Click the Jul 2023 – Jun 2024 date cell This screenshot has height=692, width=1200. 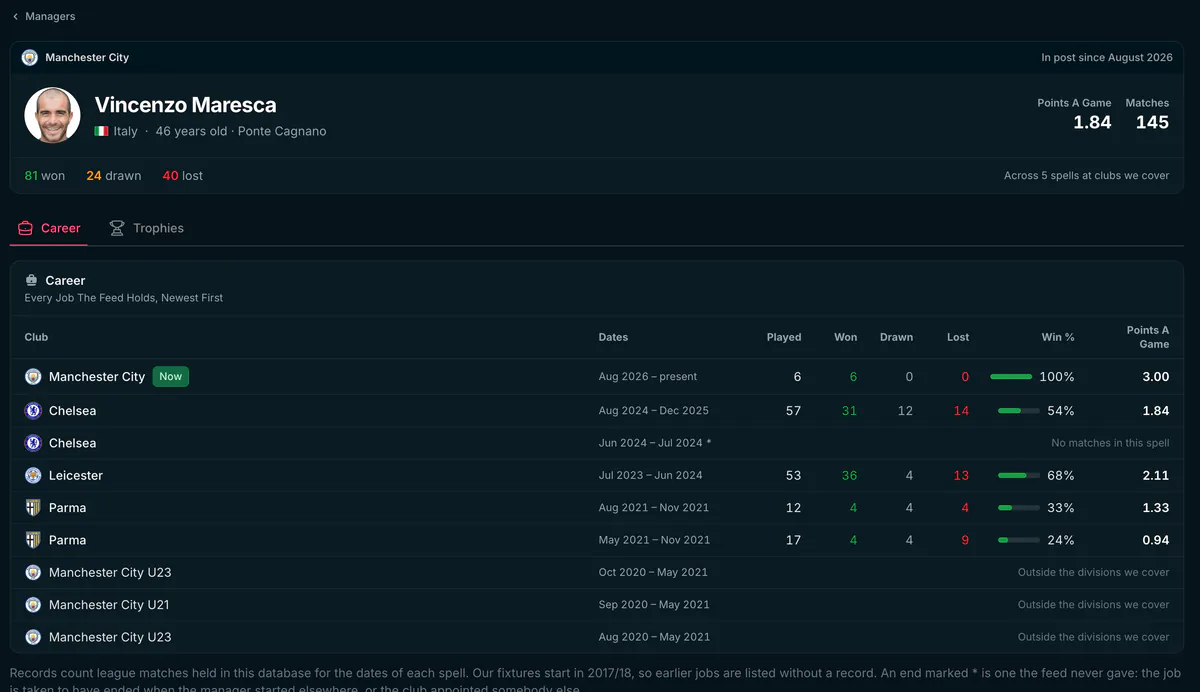[650, 475]
